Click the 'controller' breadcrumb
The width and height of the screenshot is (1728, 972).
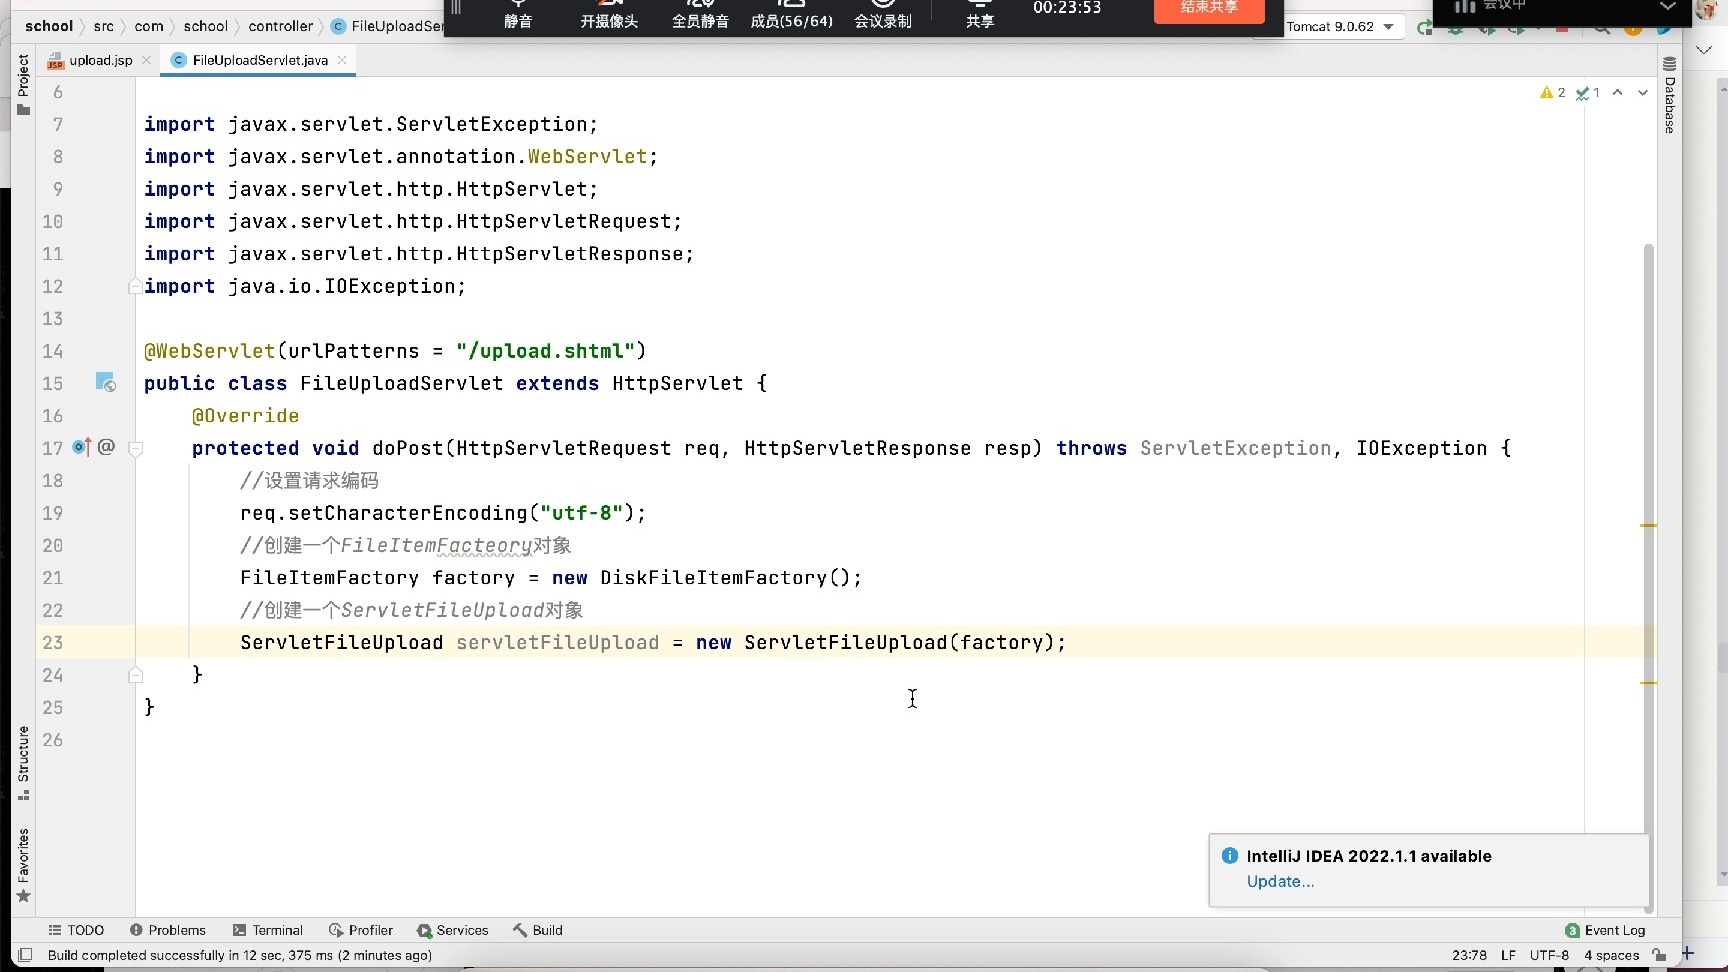click(x=281, y=26)
